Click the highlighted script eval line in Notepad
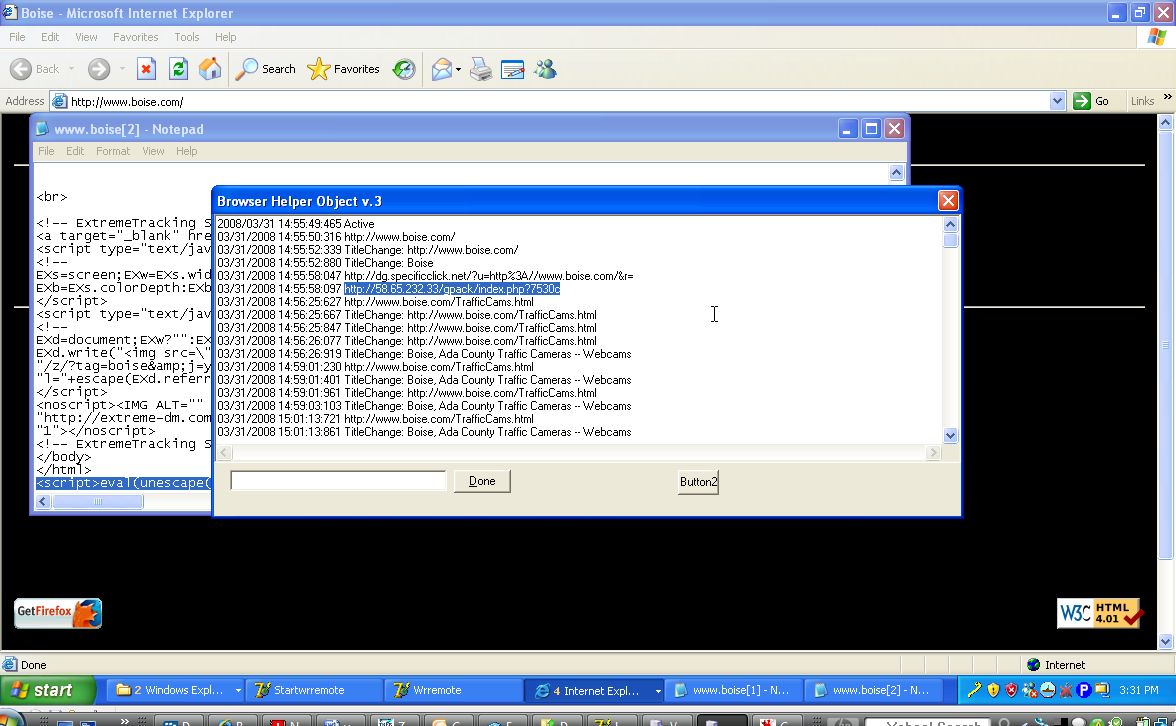 124,483
